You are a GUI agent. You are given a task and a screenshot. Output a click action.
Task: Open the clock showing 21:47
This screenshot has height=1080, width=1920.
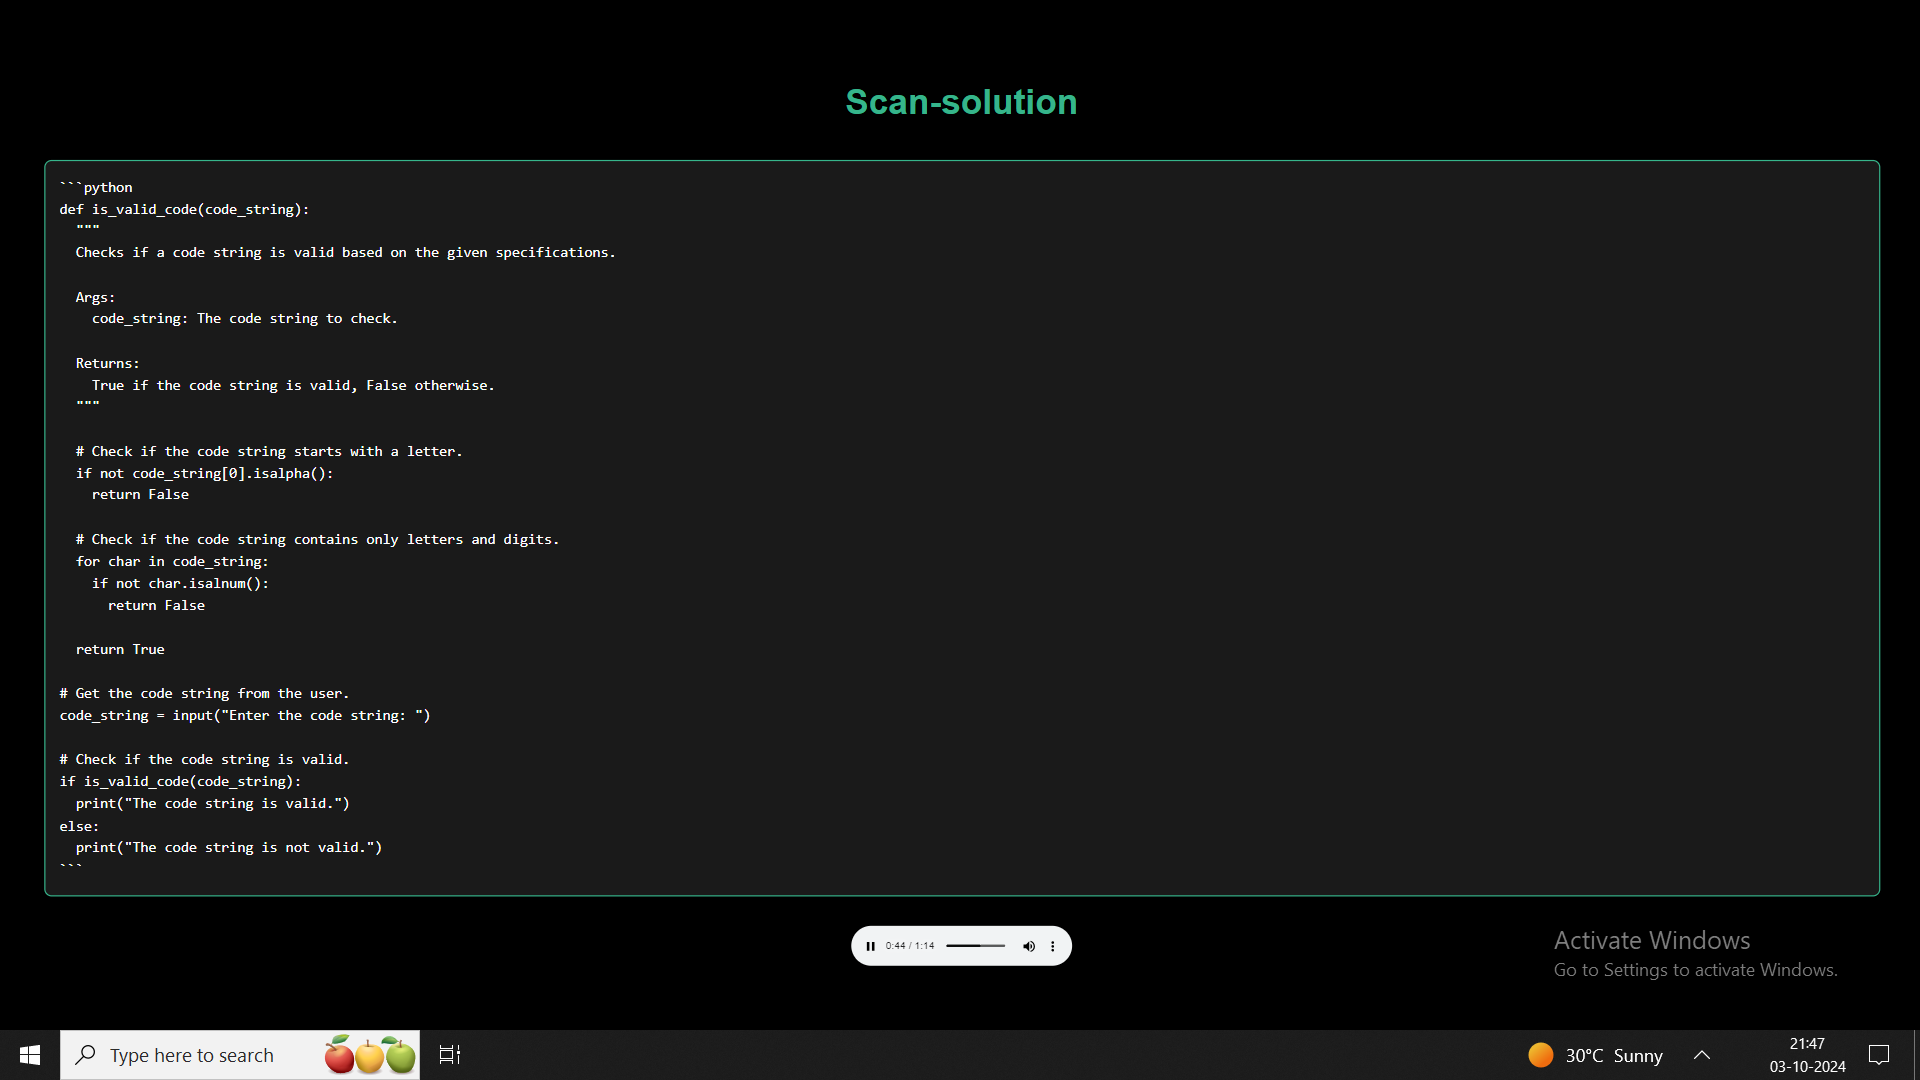click(1807, 1055)
